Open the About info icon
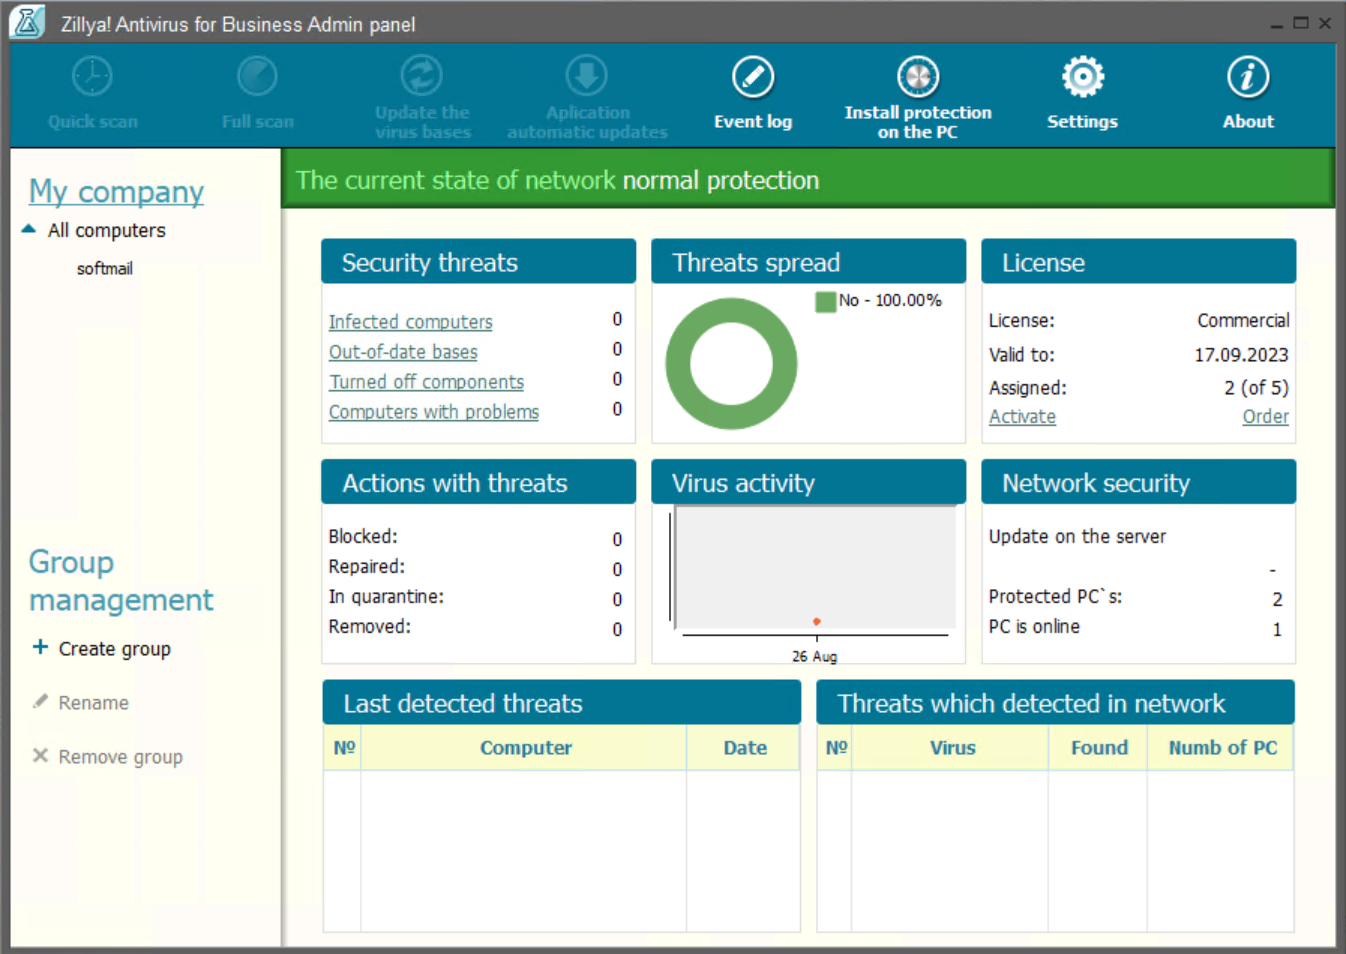This screenshot has height=954, width=1346. [x=1248, y=93]
